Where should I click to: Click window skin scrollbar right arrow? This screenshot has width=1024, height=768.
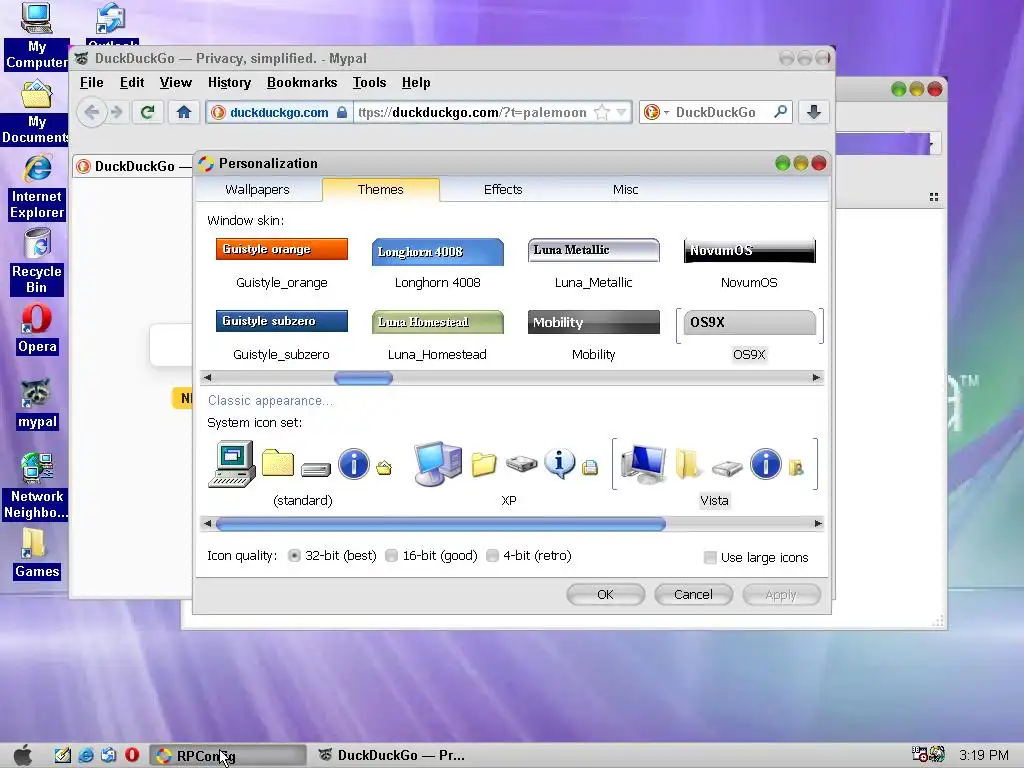816,377
